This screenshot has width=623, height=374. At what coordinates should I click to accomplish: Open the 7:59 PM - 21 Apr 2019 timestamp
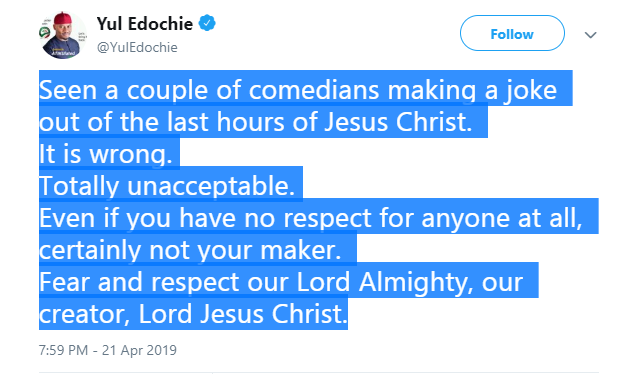[108, 350]
